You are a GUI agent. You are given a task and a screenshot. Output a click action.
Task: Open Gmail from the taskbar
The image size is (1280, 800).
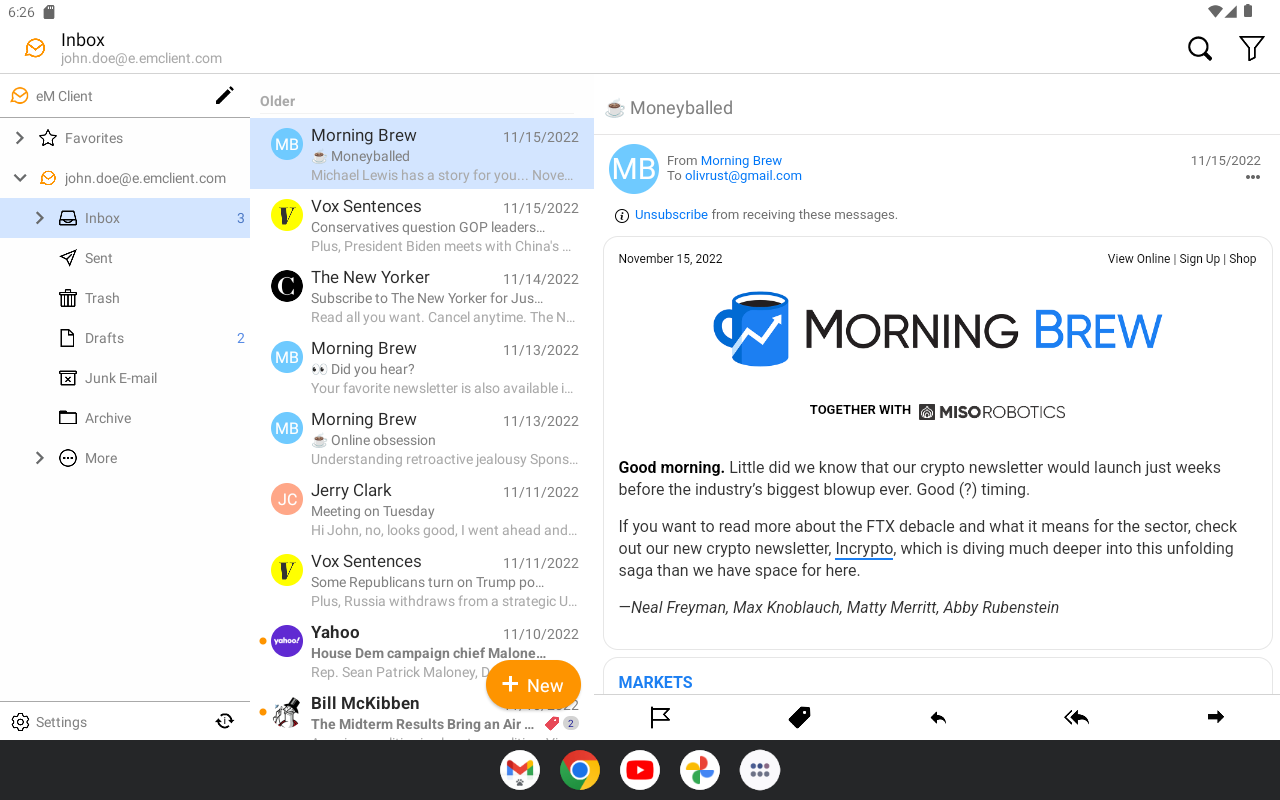tap(520, 770)
